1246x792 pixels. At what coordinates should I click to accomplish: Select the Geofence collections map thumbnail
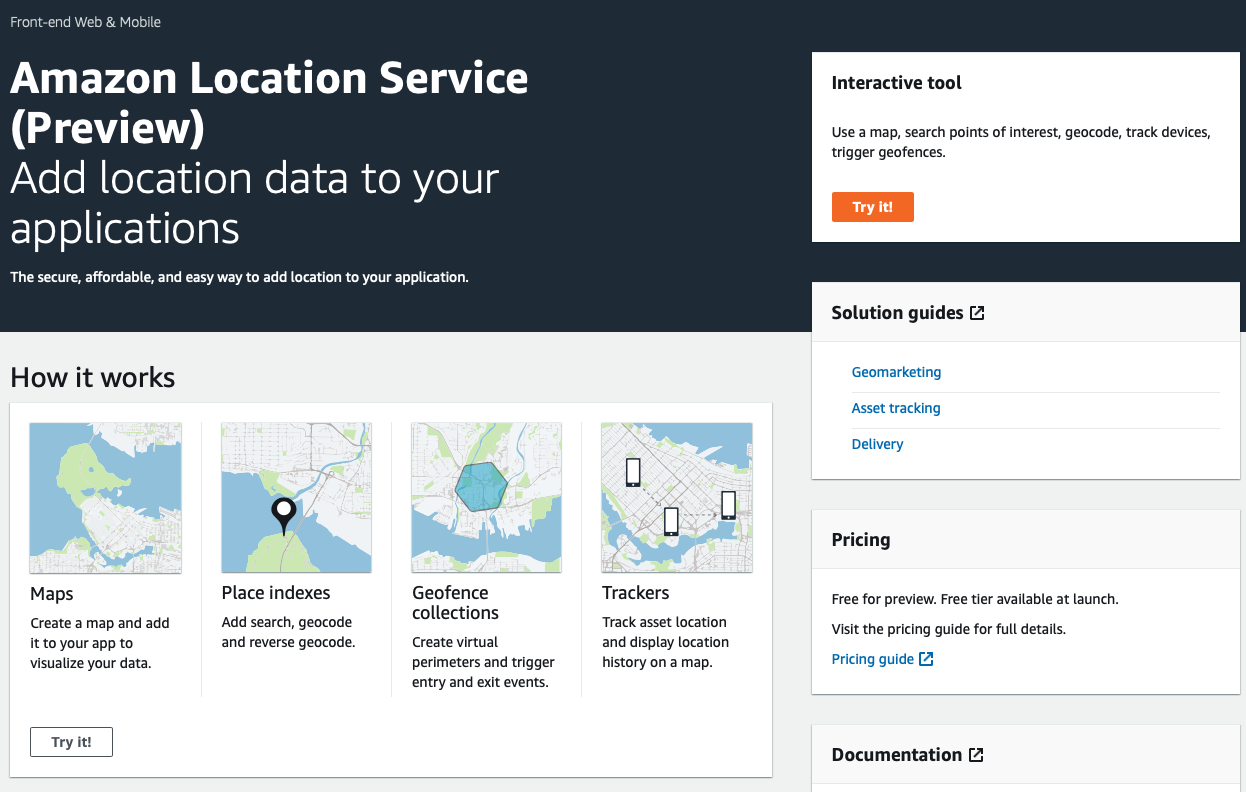click(x=486, y=497)
